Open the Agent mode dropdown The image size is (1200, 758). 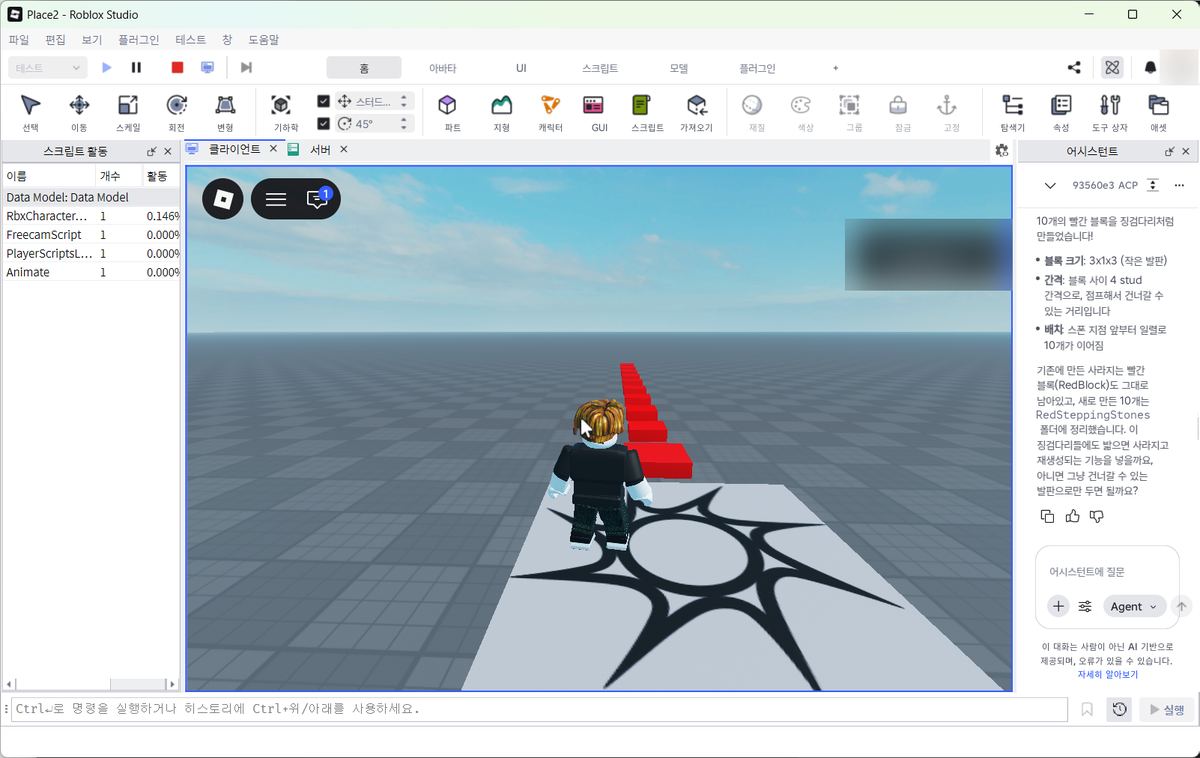(1134, 606)
